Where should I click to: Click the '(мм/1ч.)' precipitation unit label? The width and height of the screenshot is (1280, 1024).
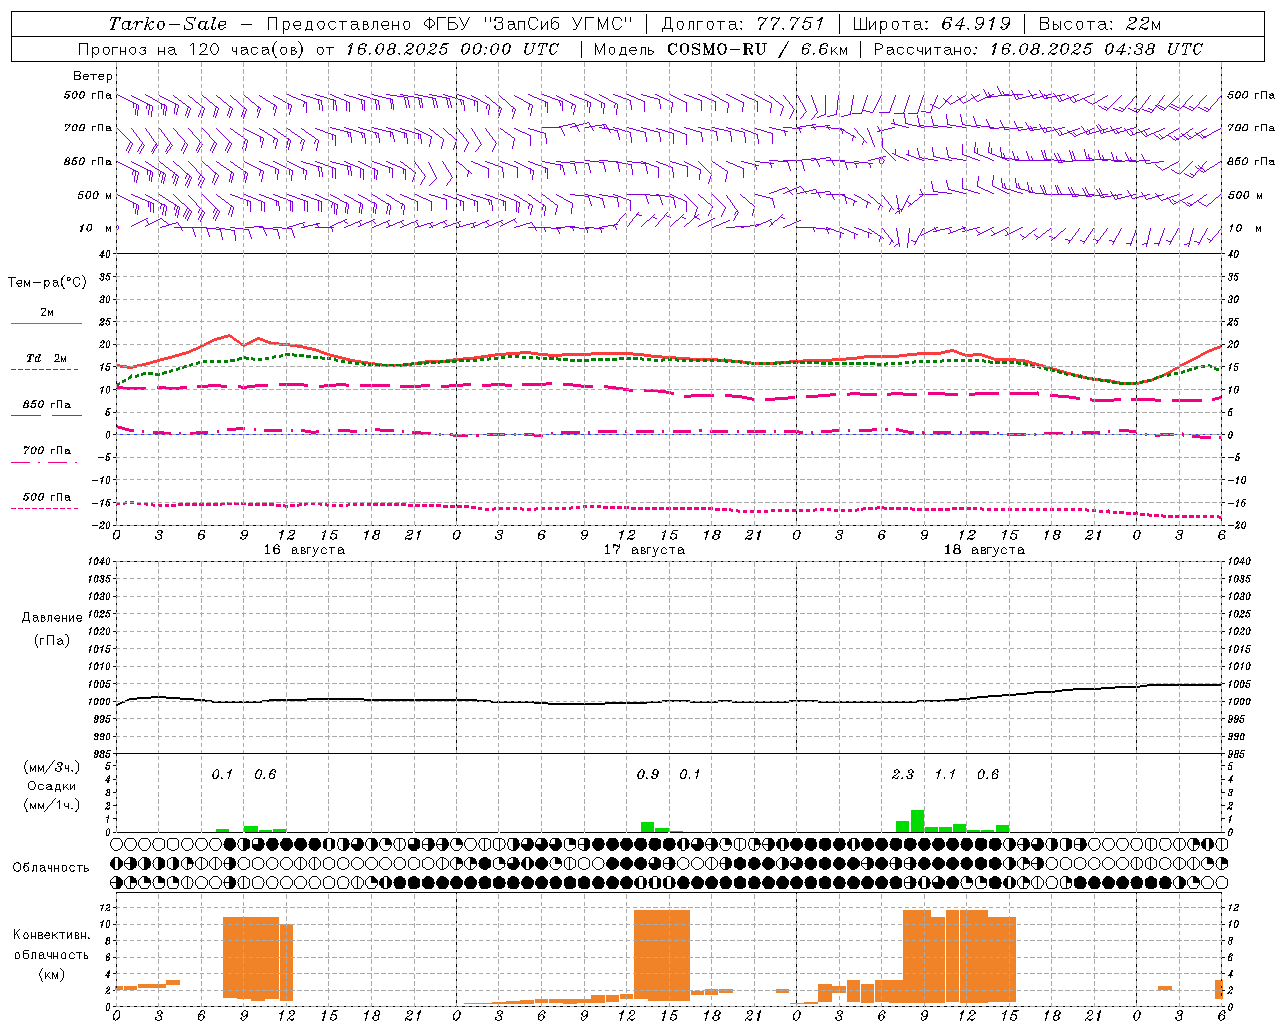click(x=52, y=804)
